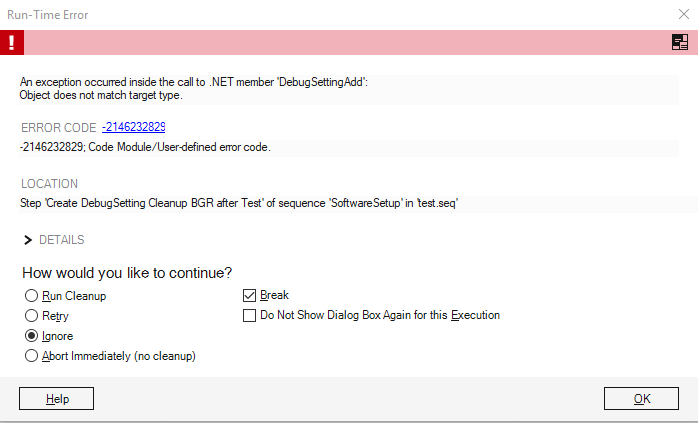
Task: Click the red exclamation error icon
Action: (x=12, y=42)
